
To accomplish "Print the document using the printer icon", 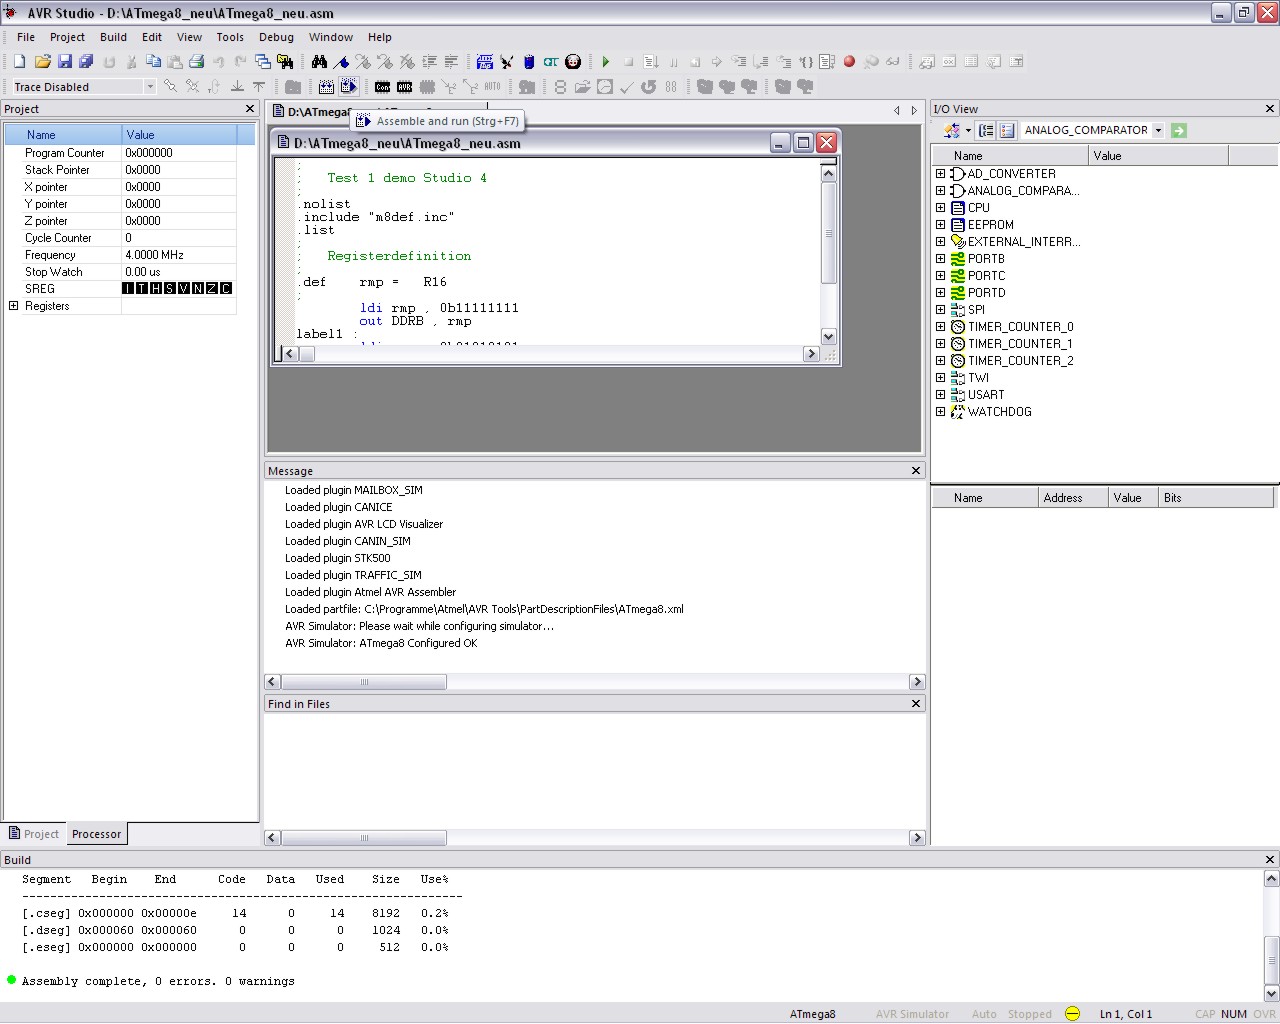I will click(197, 62).
